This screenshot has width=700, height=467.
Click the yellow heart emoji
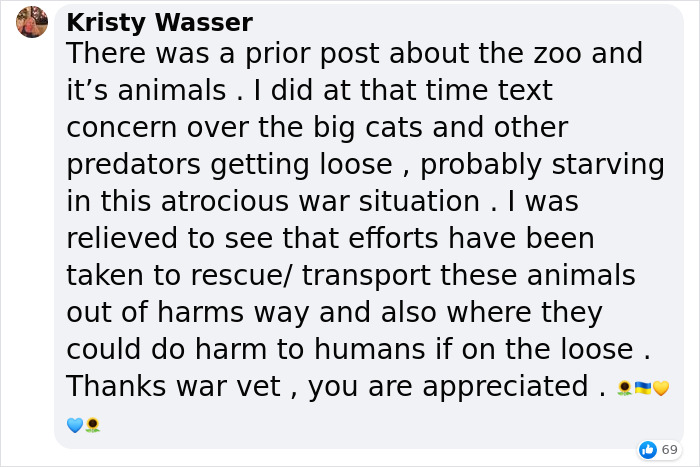click(661, 388)
